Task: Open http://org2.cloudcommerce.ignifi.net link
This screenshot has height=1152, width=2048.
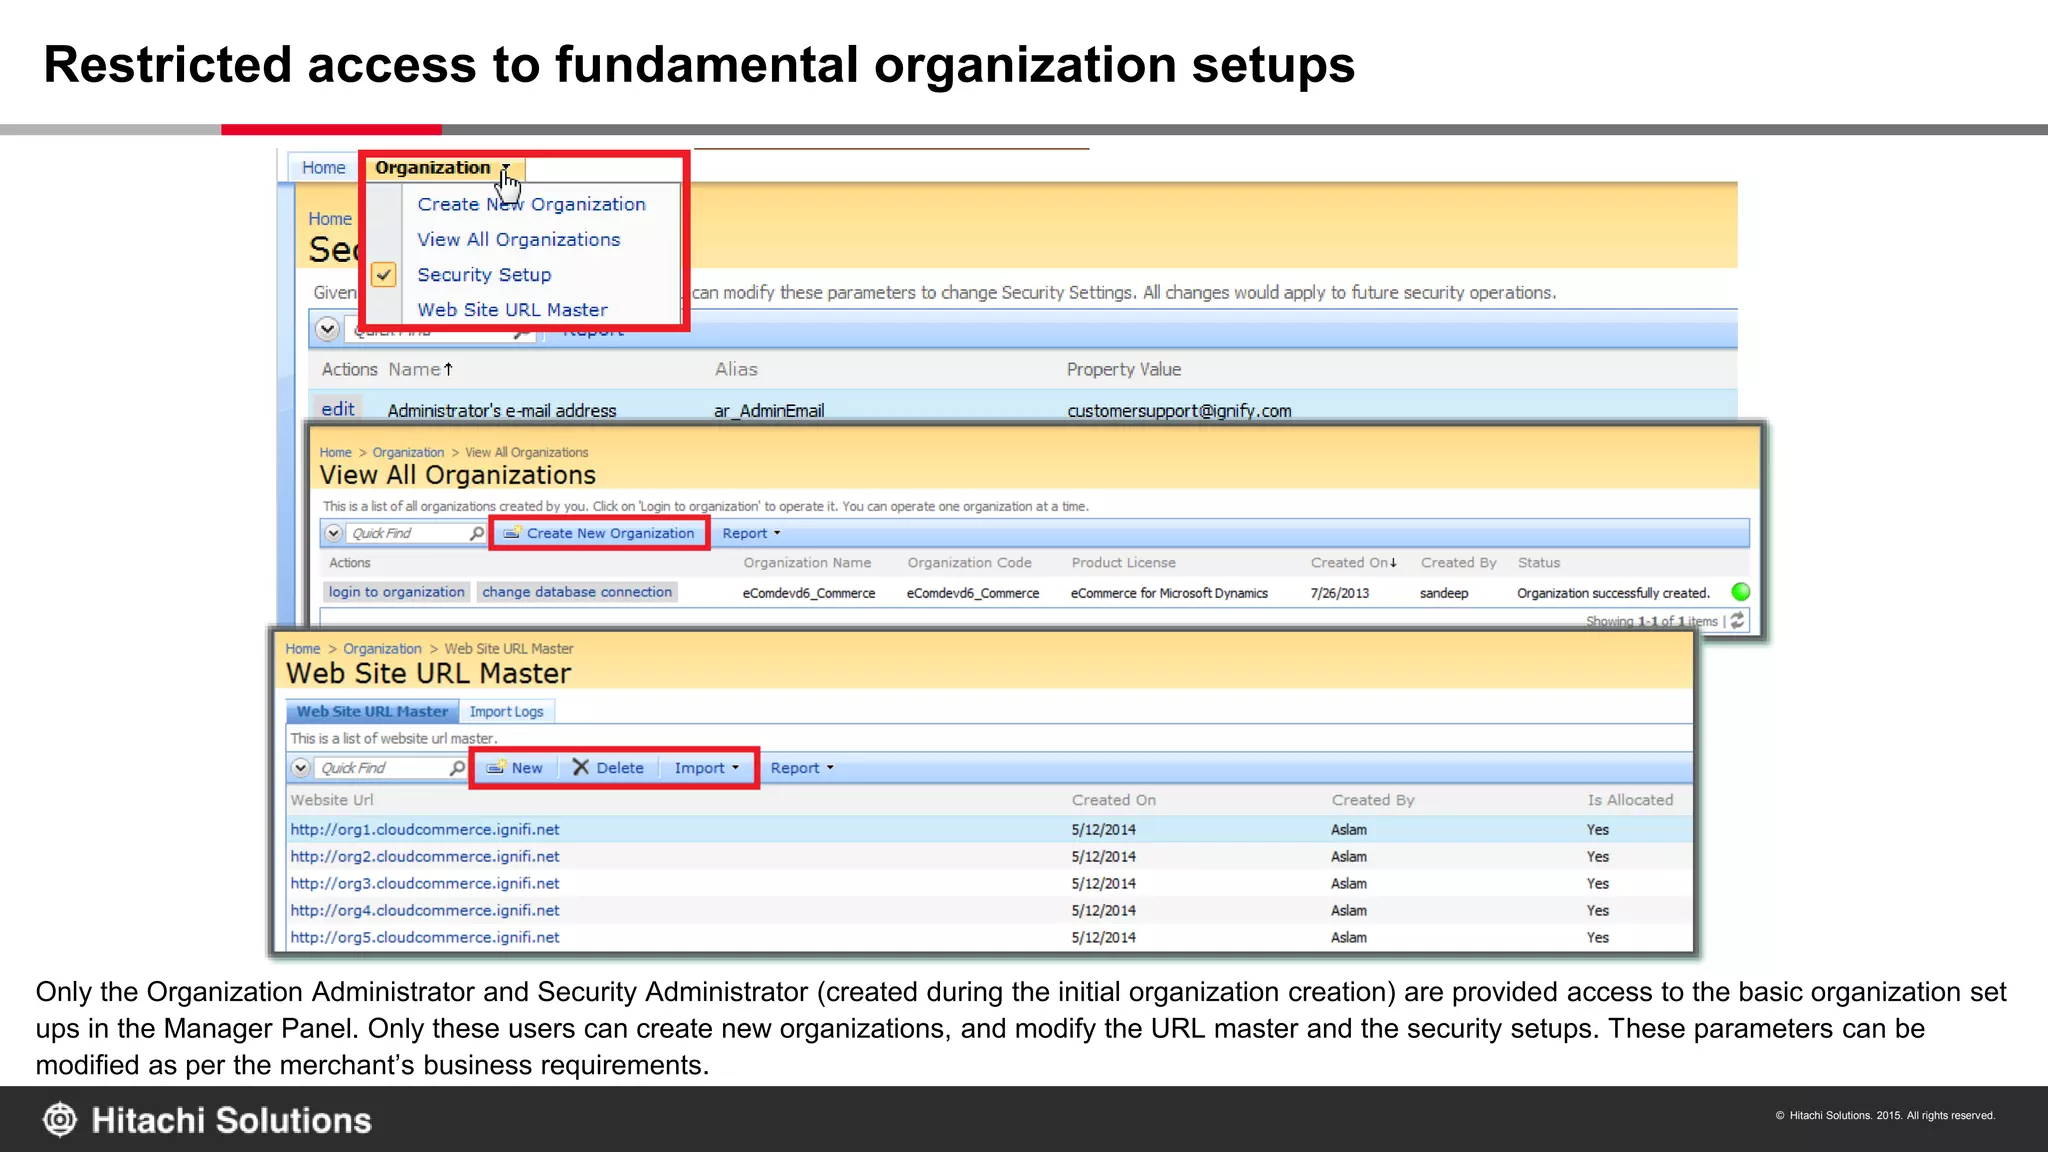Action: [425, 856]
